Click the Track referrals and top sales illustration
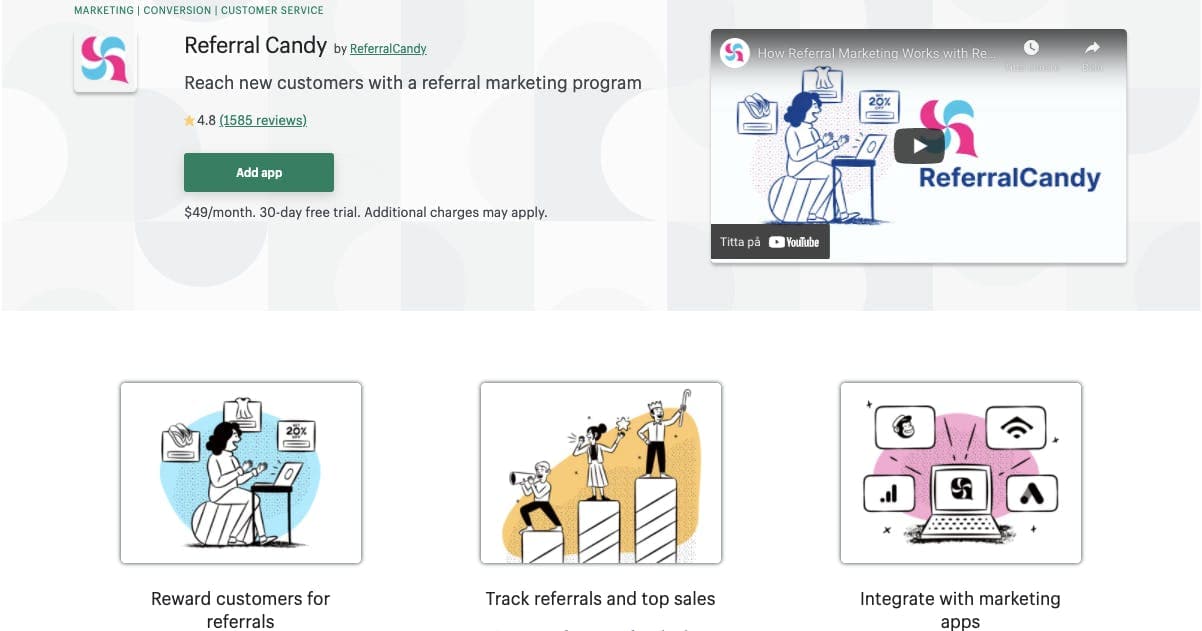The image size is (1202, 631). click(x=600, y=472)
